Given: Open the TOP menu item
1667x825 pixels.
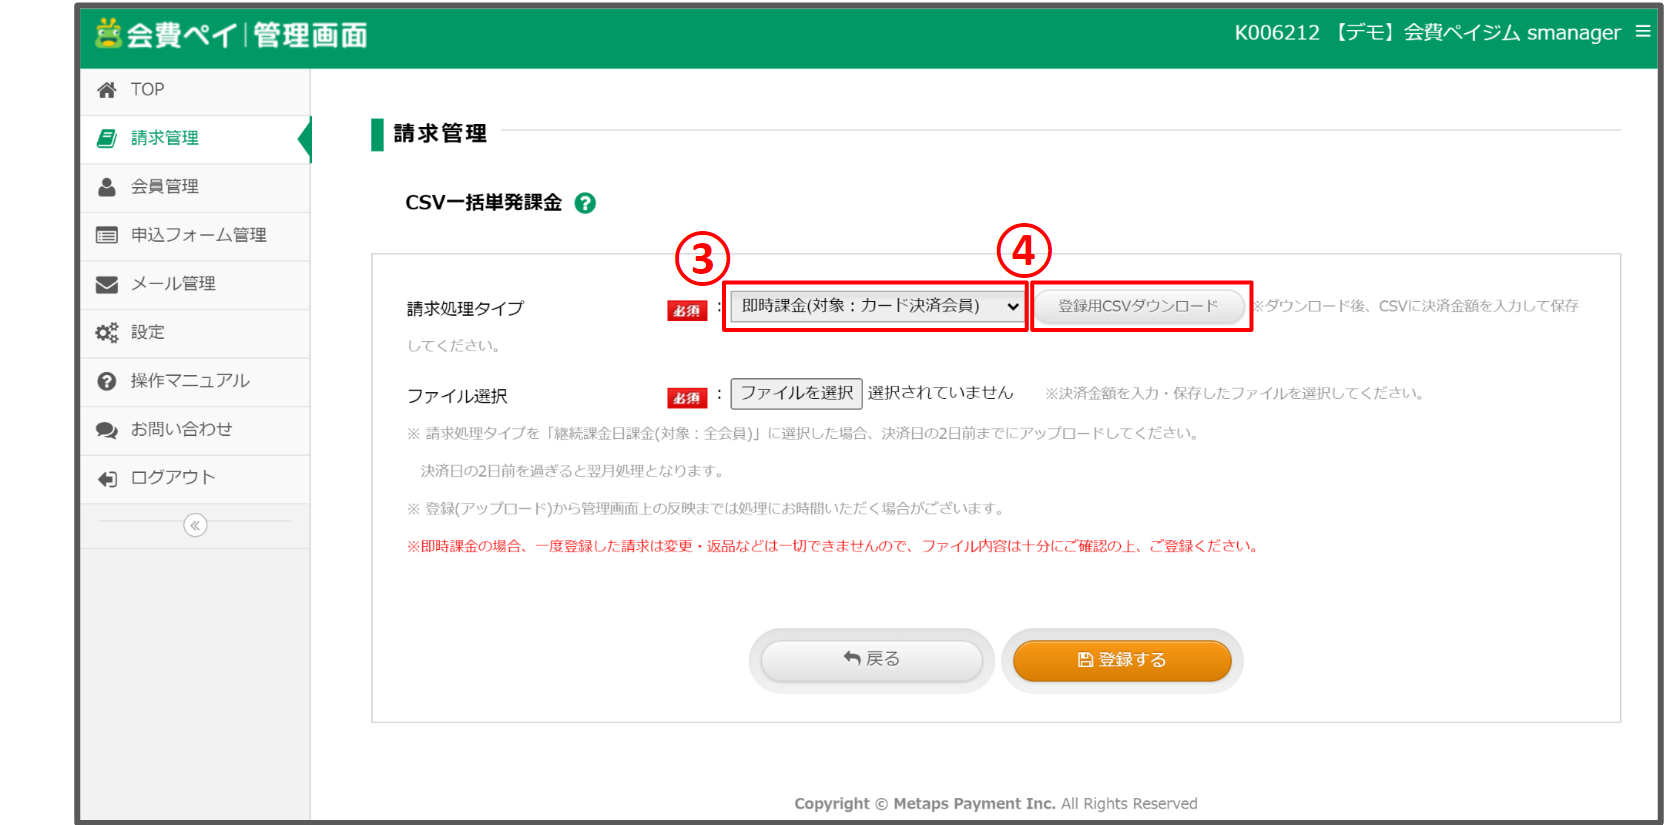Looking at the screenshot, I should coord(195,90).
